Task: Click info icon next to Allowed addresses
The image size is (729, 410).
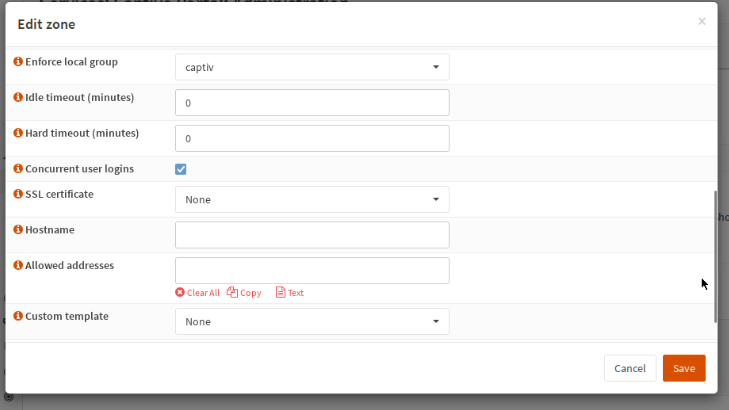Action: click(18, 265)
